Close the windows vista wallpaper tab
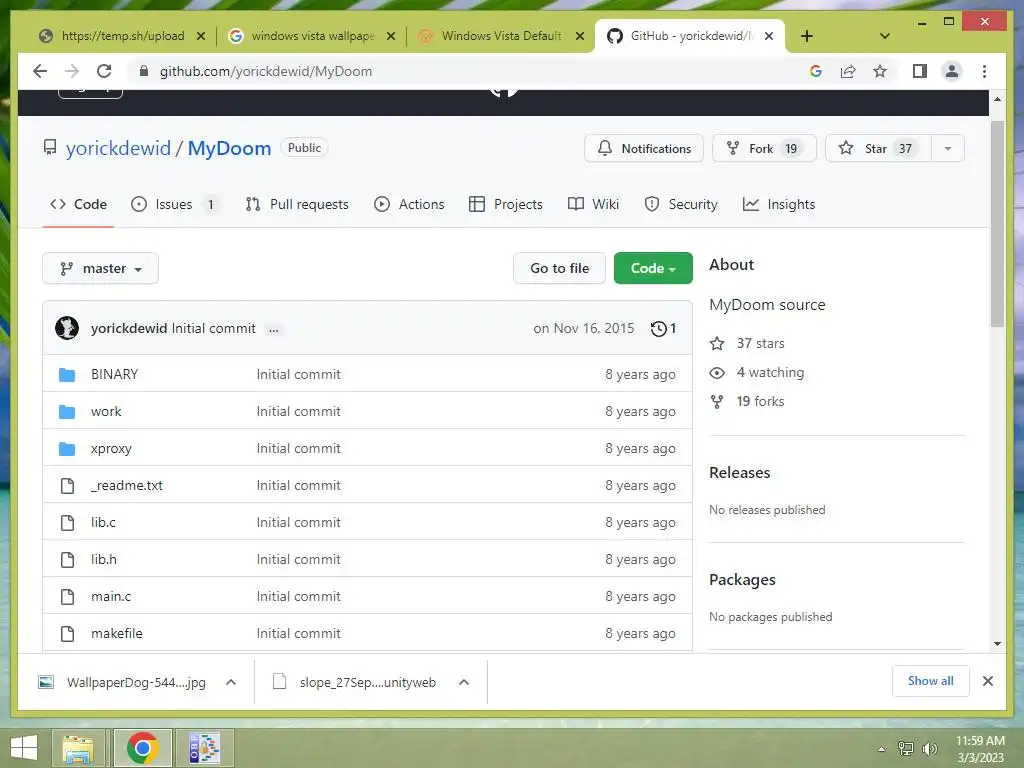Screen dimensions: 1024x768 (x=391, y=36)
